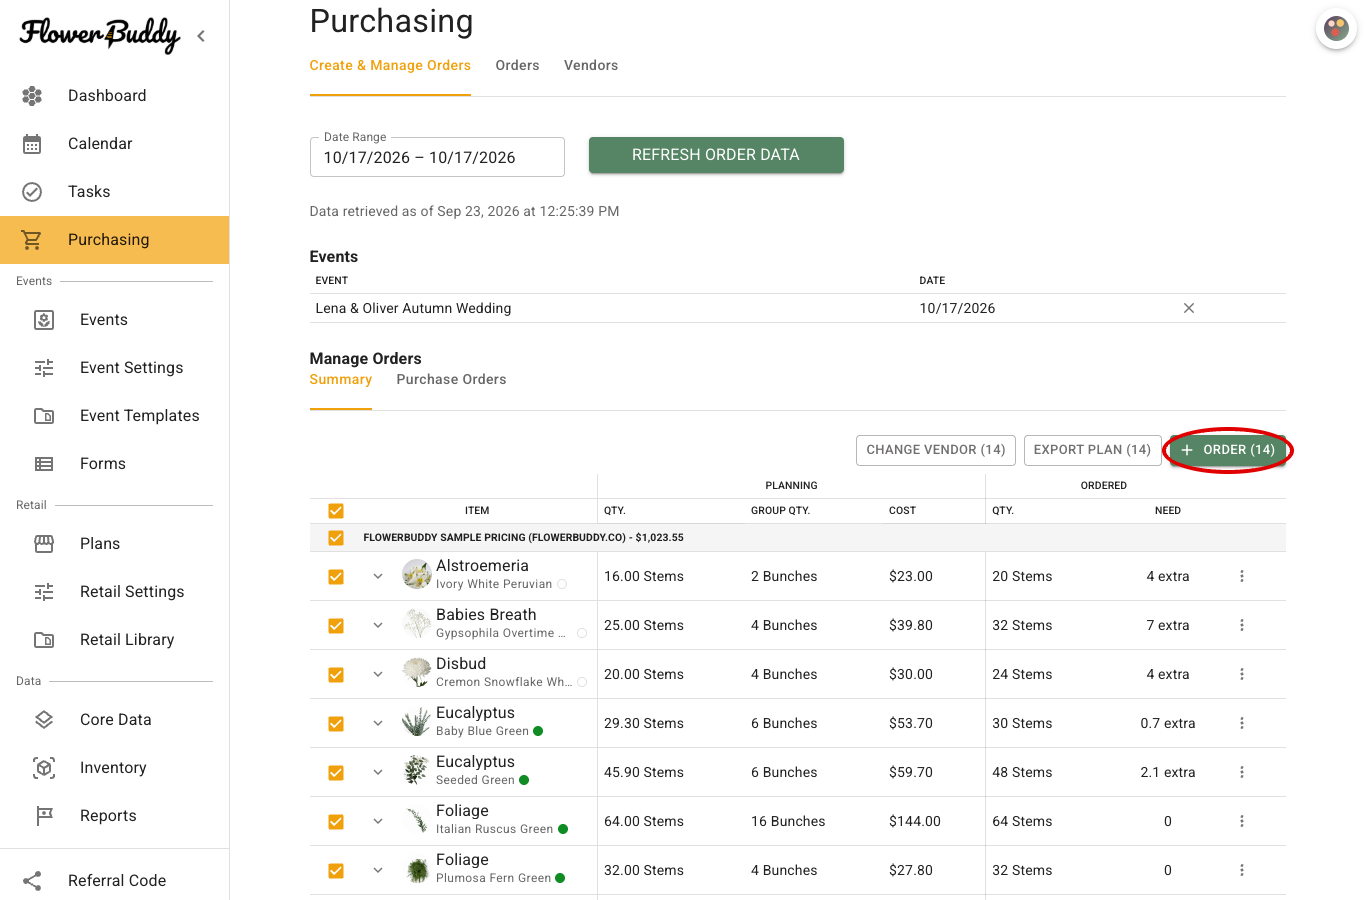The width and height of the screenshot is (1365, 900).
Task: Uncheck the Babies Breath row checkbox
Action: (336, 626)
